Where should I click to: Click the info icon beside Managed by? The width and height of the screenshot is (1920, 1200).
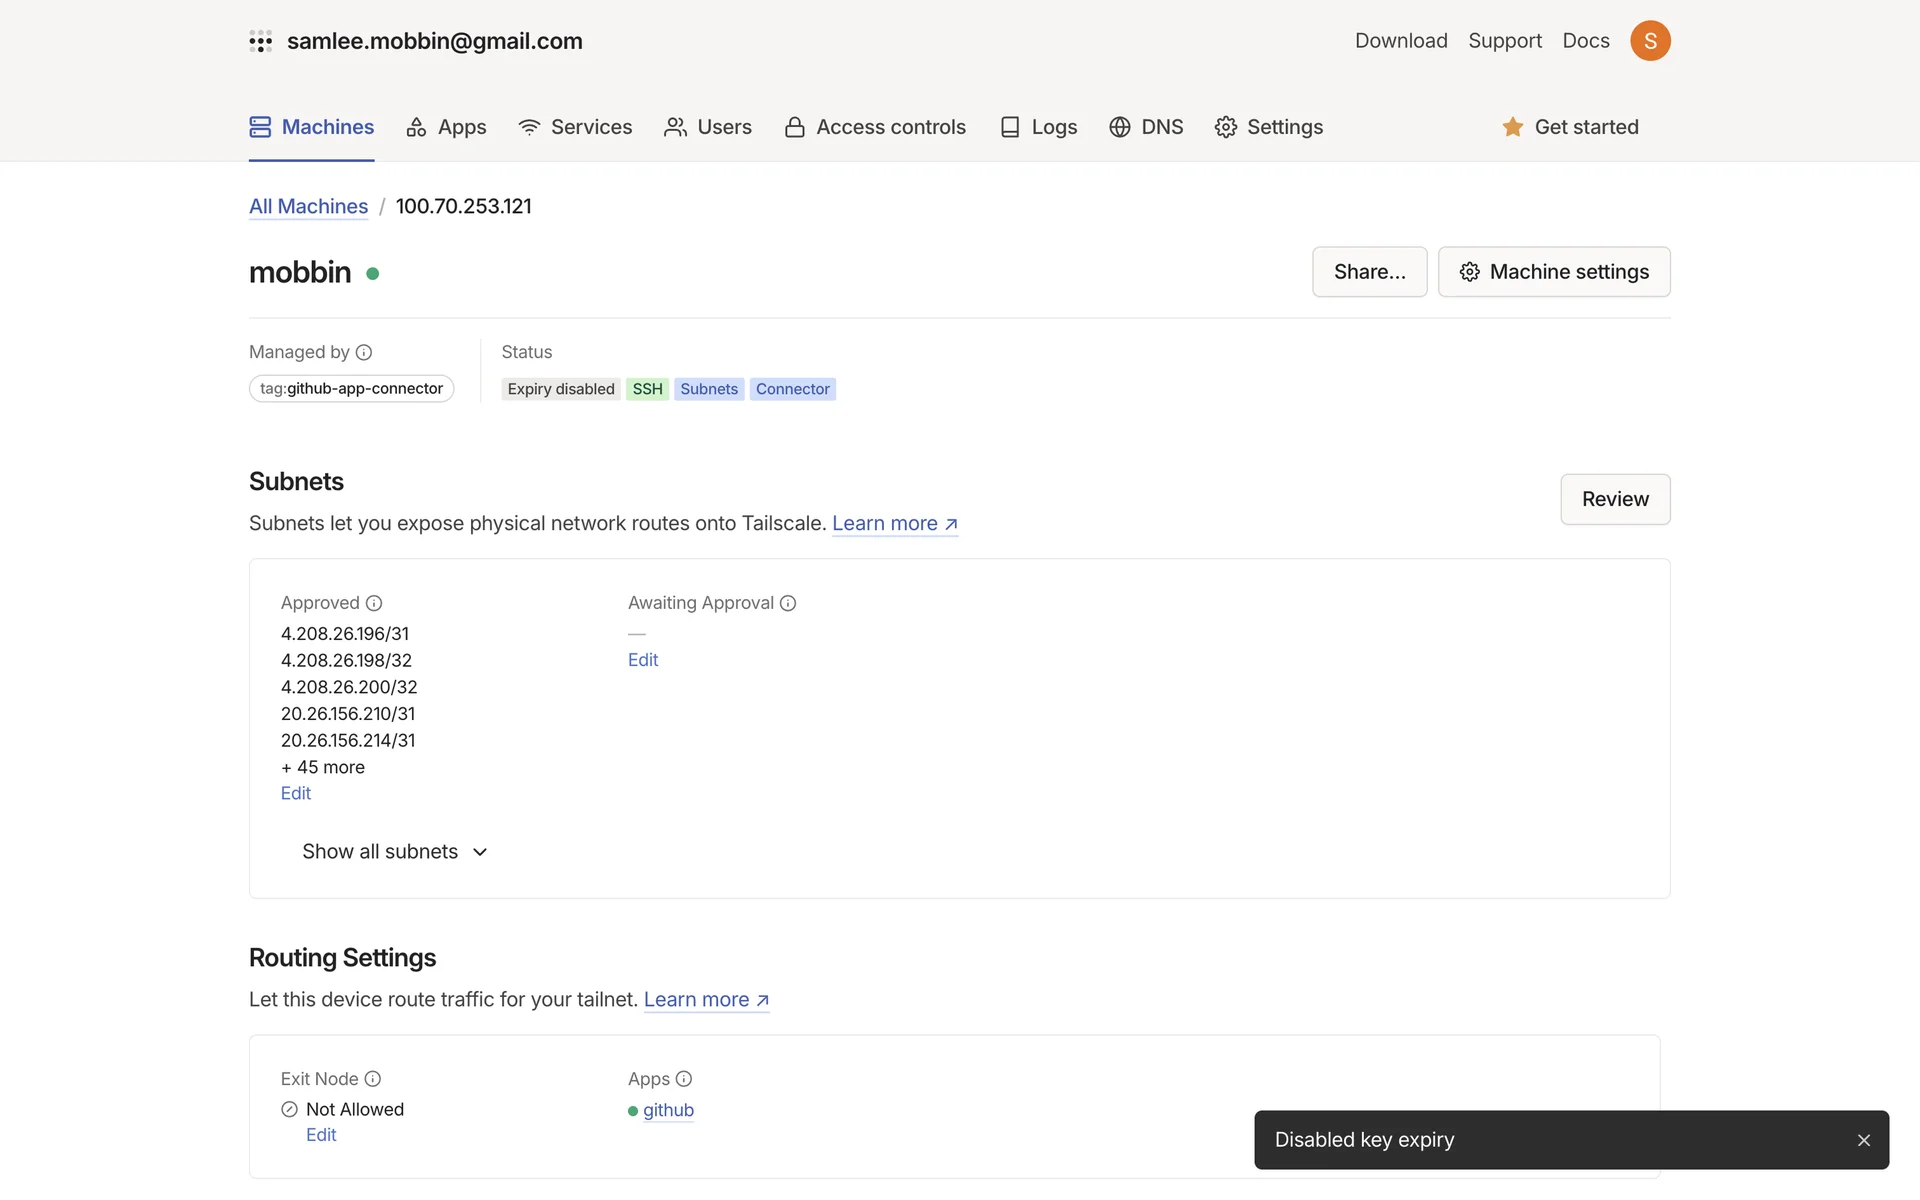pos(364,352)
